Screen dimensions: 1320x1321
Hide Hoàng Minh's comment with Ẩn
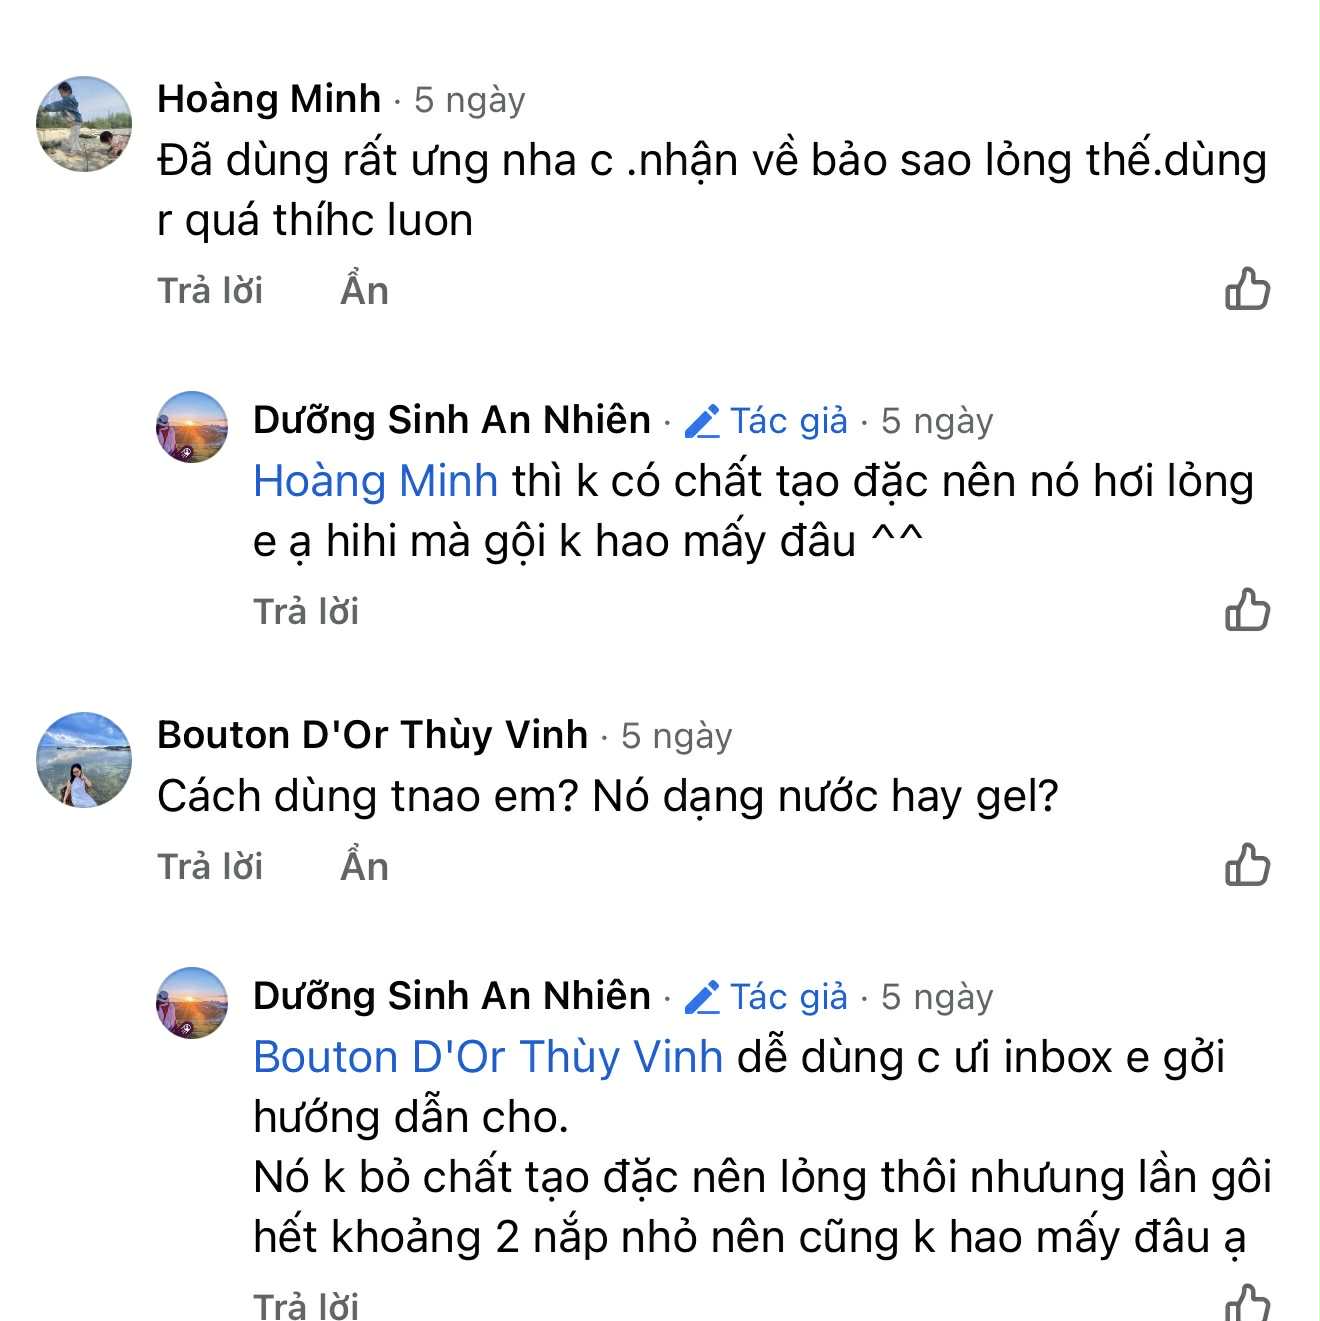tap(364, 291)
